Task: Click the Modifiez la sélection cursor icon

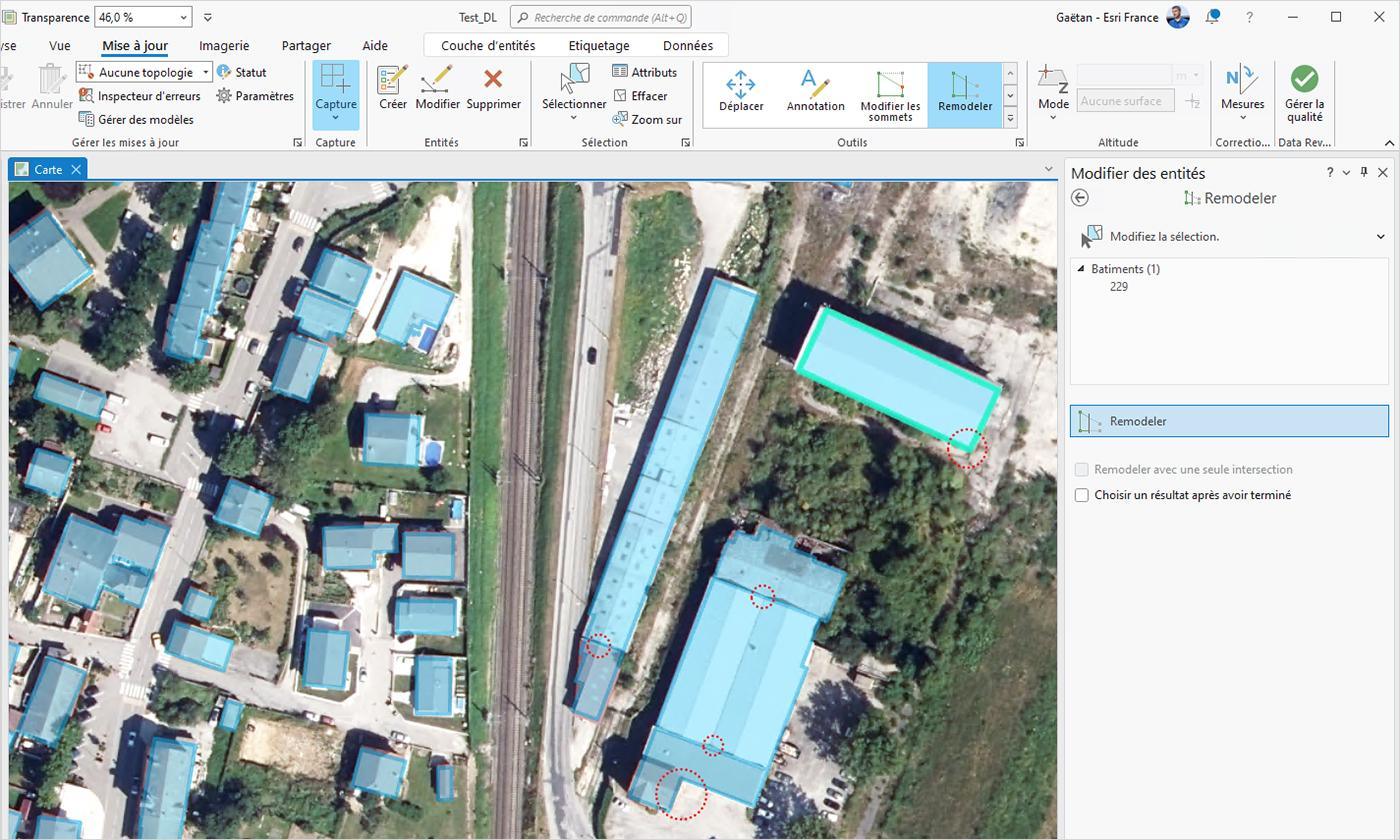Action: [x=1091, y=237]
